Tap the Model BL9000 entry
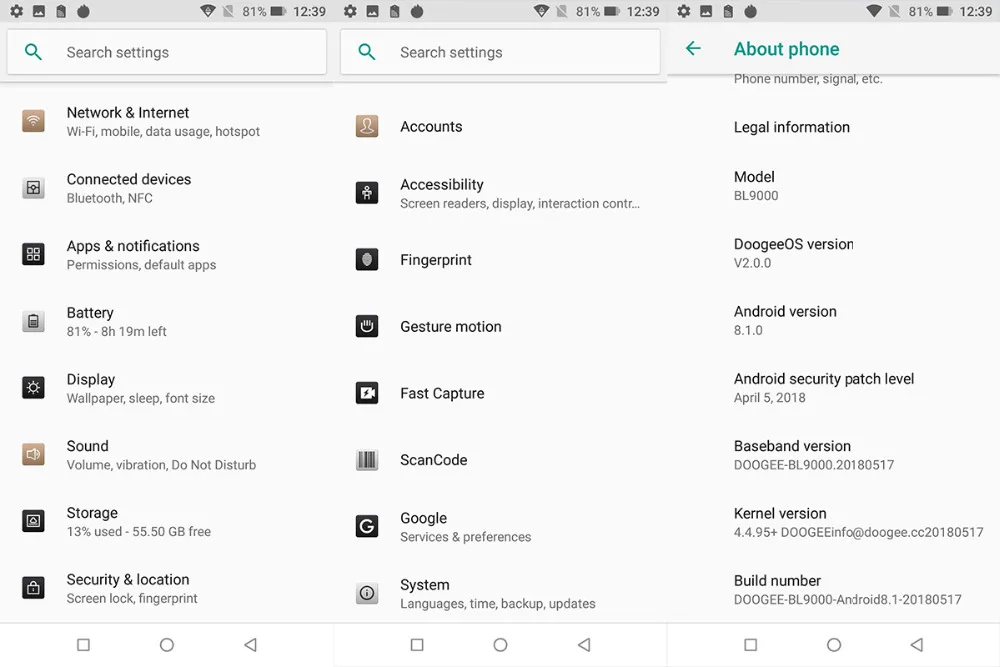Viewport: 1000px width, 667px height. coord(834,186)
